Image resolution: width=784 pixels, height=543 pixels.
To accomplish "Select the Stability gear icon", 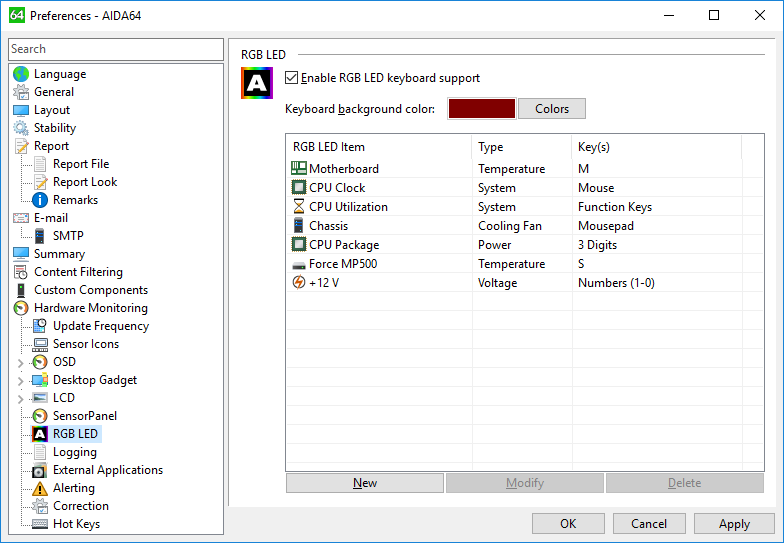I will tap(21, 128).
